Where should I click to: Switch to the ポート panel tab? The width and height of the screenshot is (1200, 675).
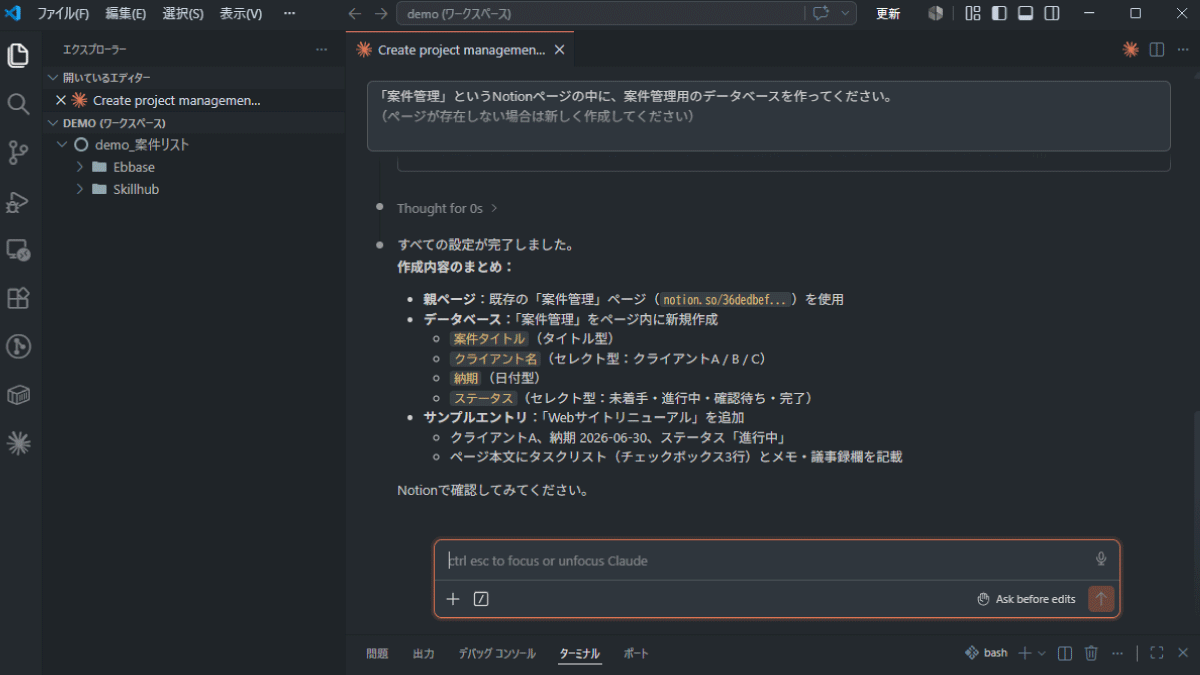[x=636, y=653]
